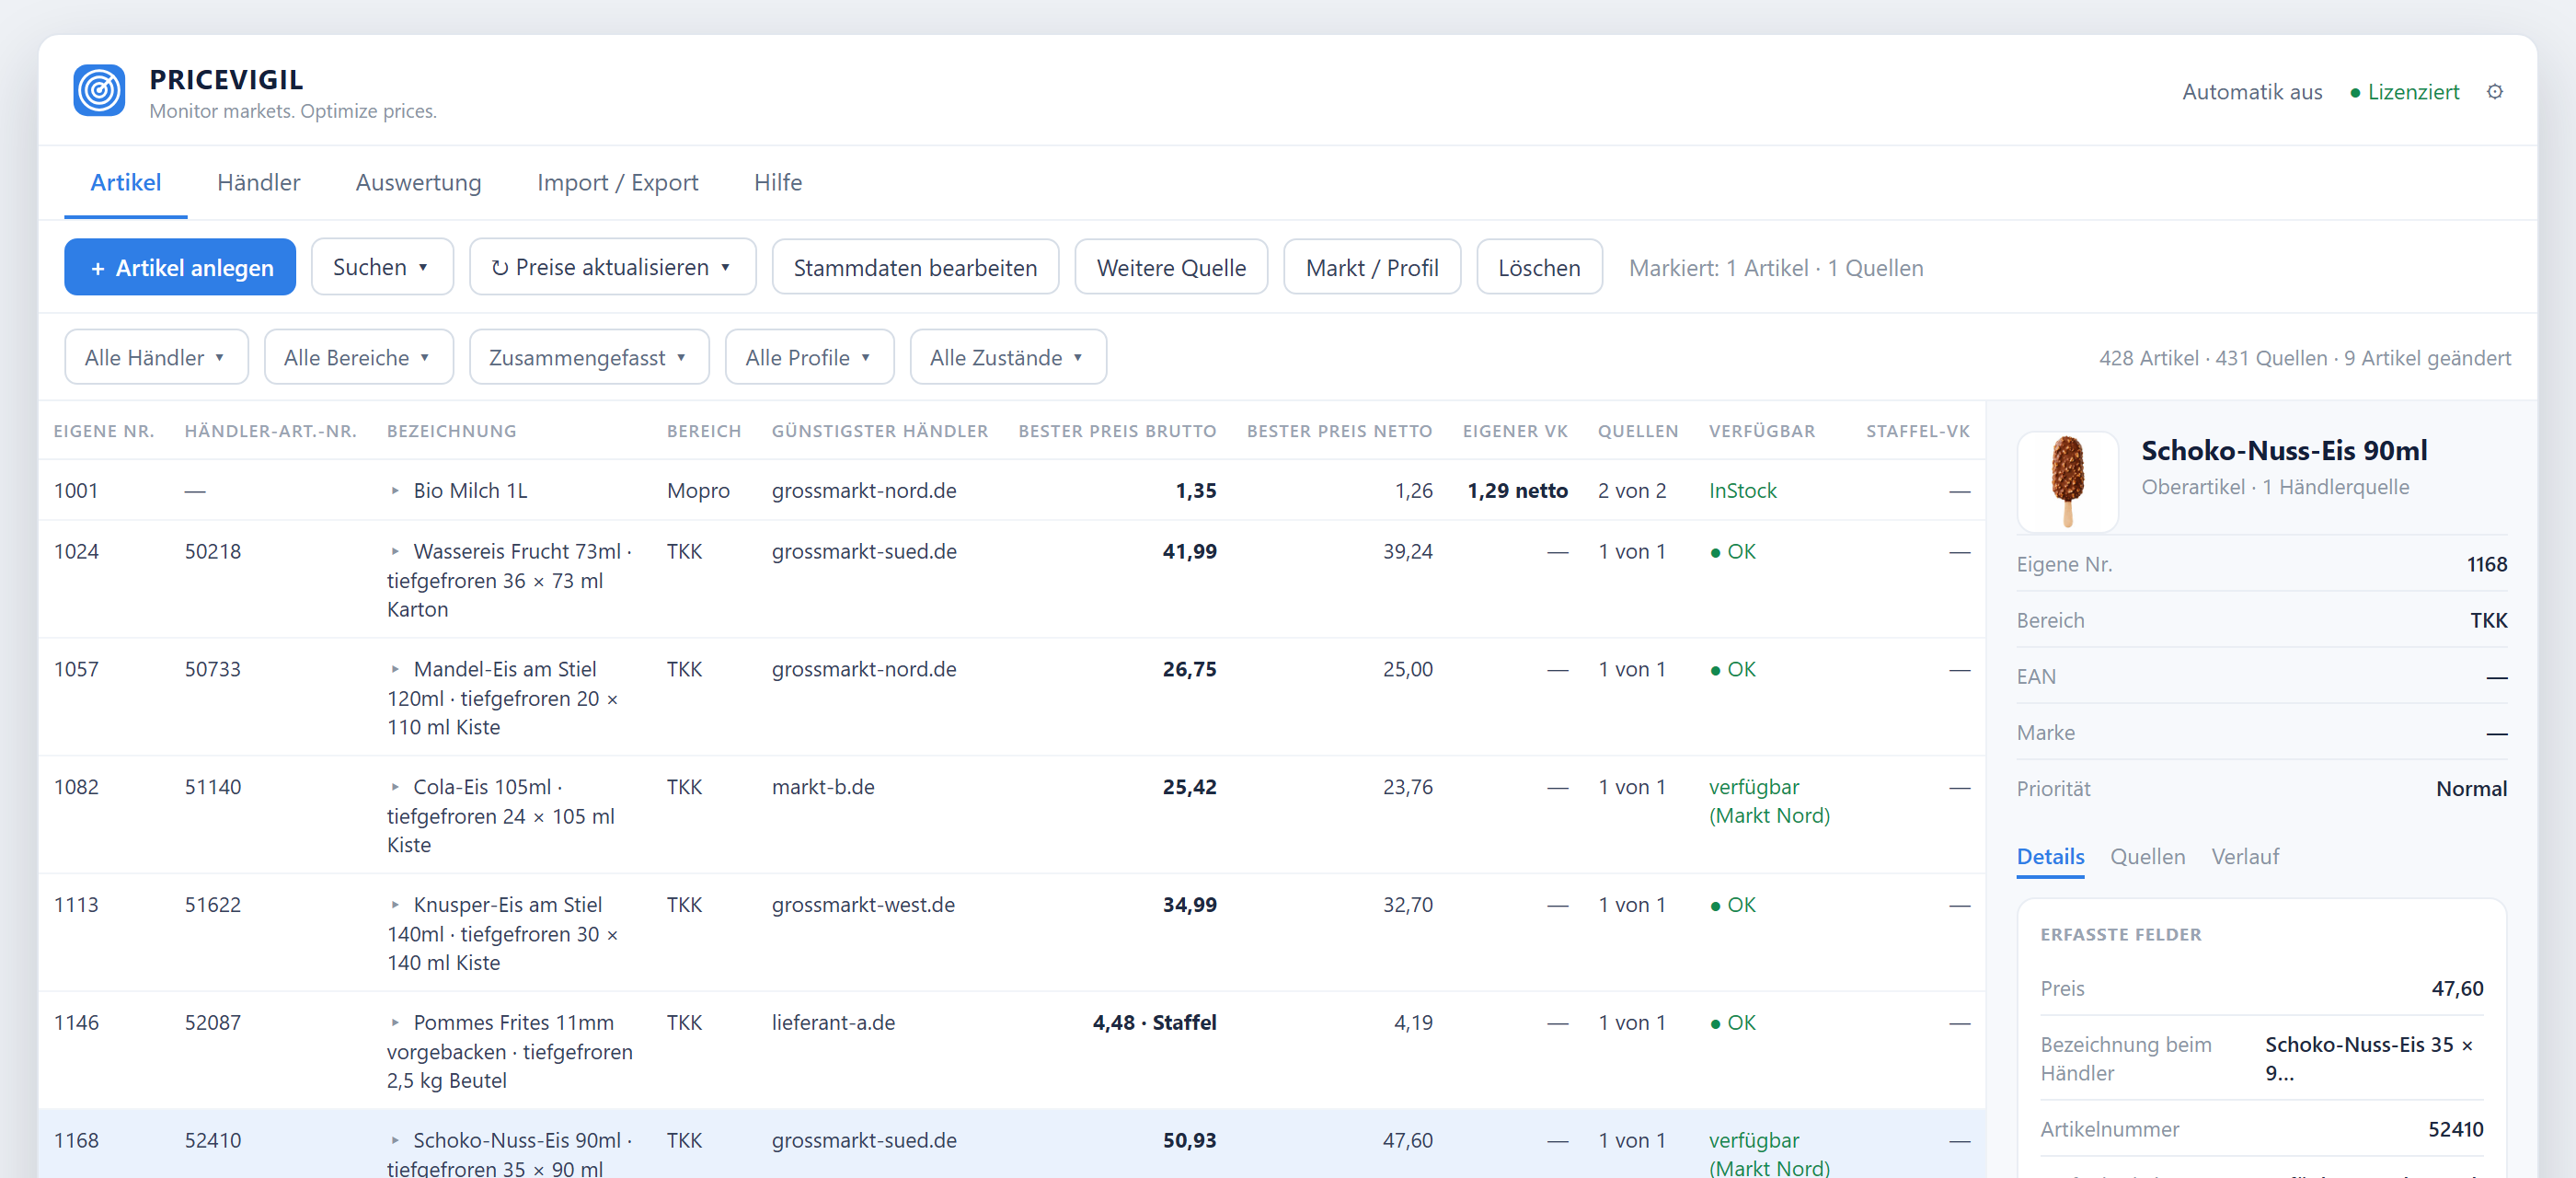This screenshot has height=1178, width=2576.
Task: Go to the Import / Export tab
Action: (x=617, y=182)
